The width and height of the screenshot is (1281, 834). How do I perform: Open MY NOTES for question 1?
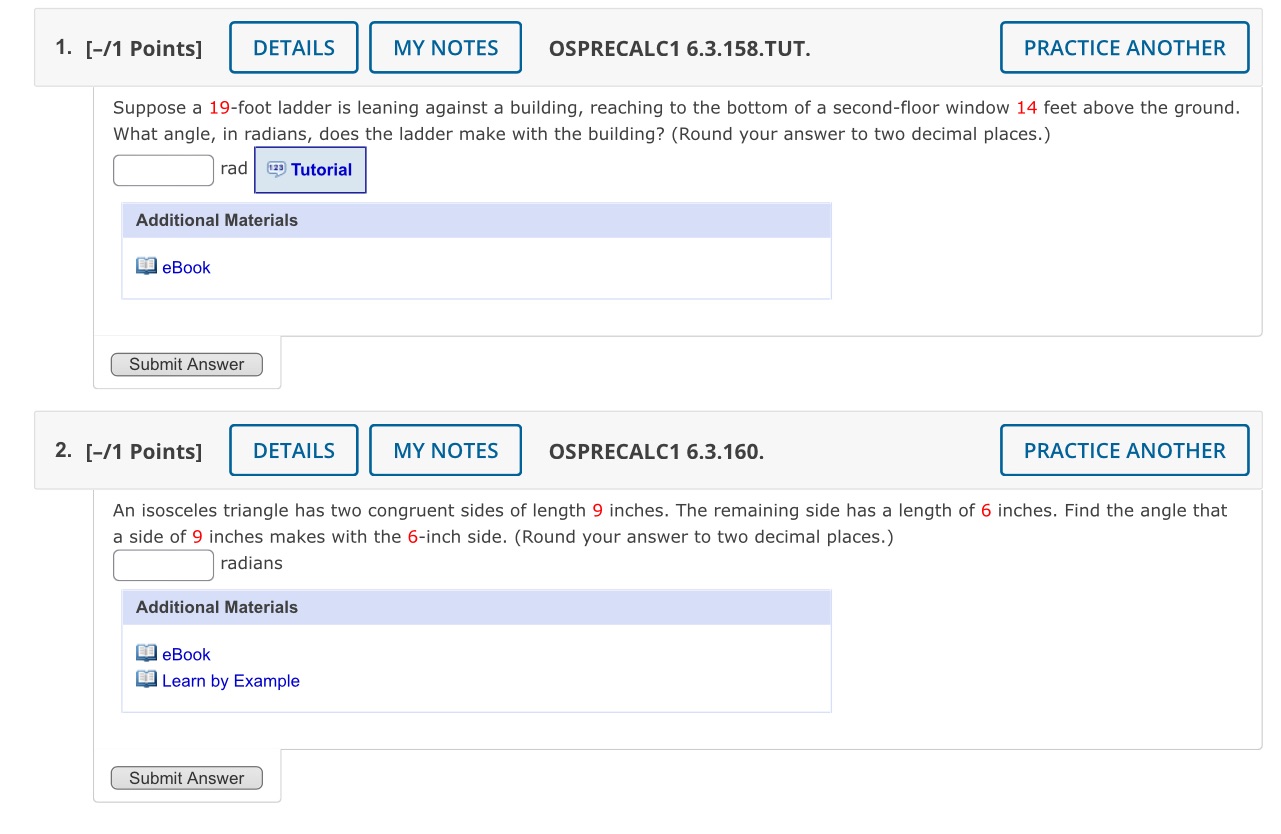(x=446, y=48)
